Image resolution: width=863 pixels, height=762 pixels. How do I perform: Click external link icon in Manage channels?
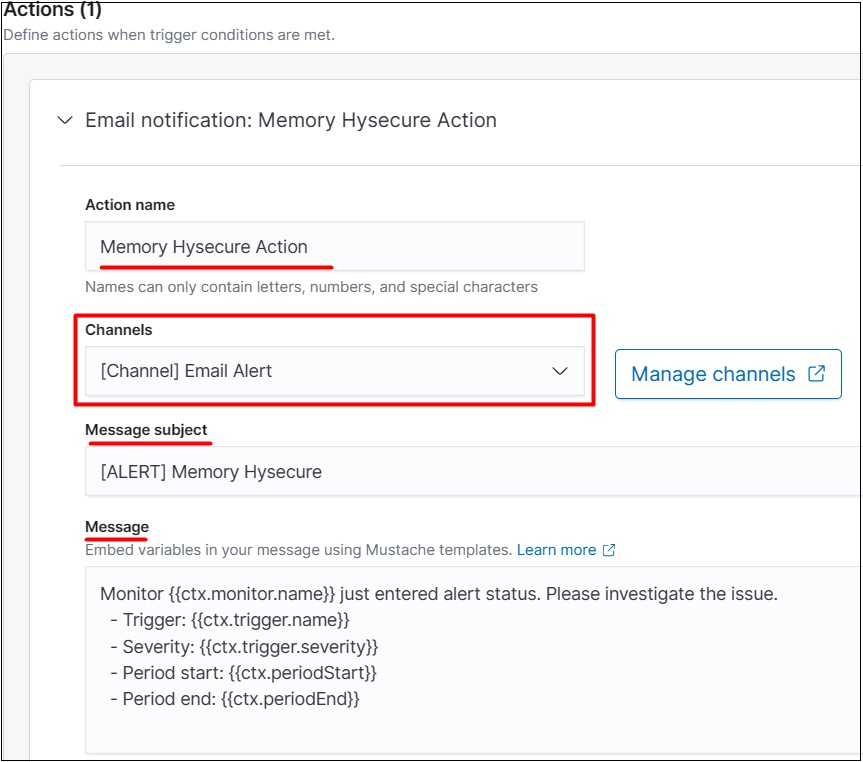[817, 374]
